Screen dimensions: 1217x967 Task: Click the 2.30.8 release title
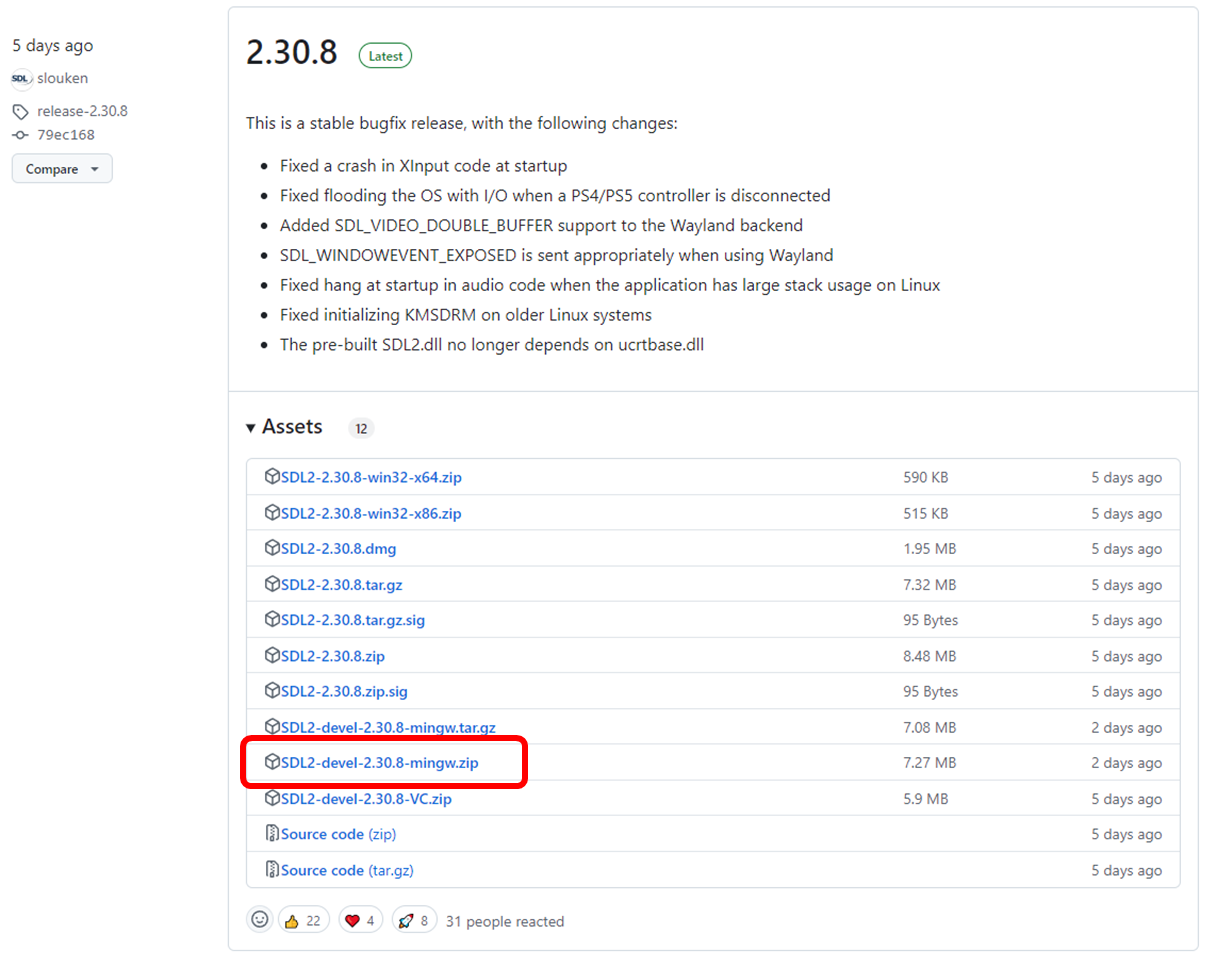click(292, 53)
